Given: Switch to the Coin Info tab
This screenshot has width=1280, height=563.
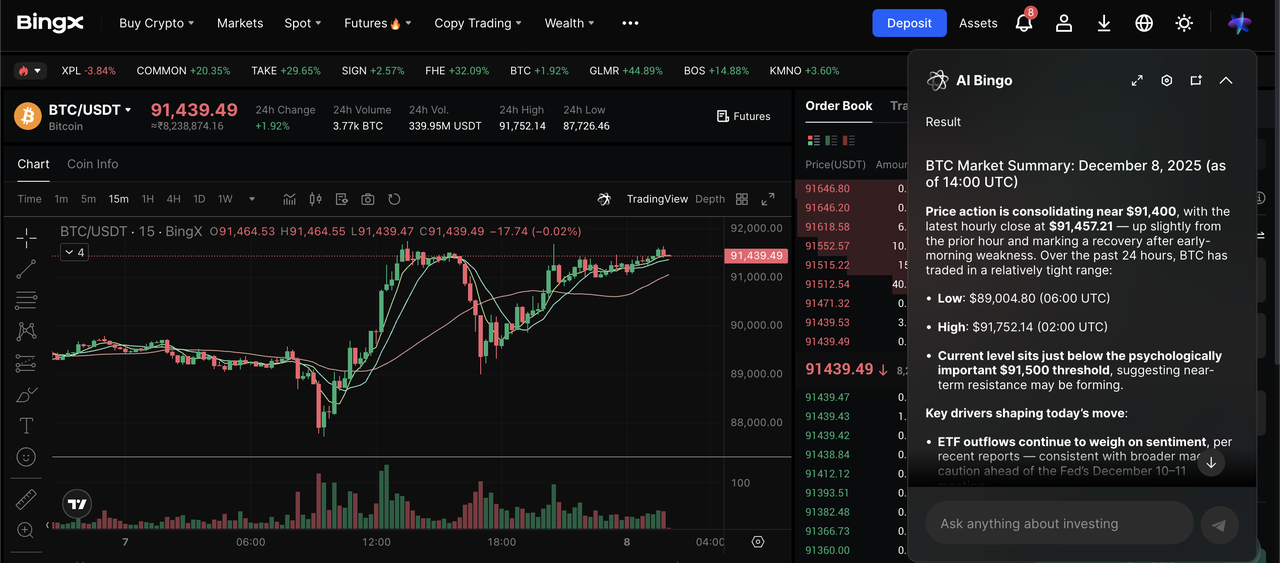Looking at the screenshot, I should point(92,164).
